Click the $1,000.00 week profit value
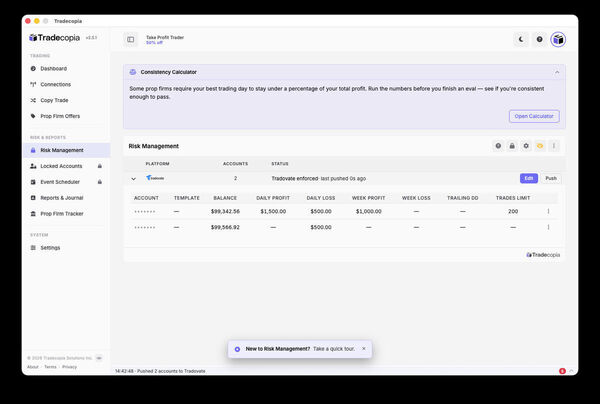The image size is (600, 404). [x=368, y=211]
